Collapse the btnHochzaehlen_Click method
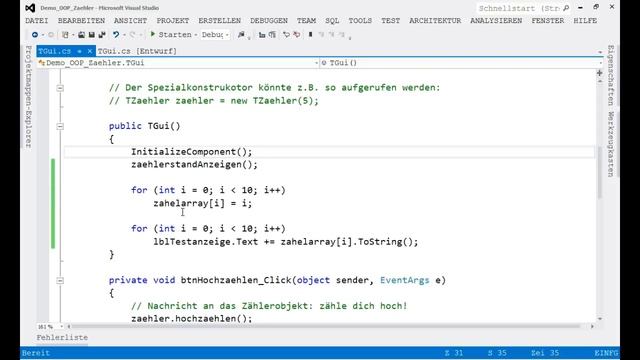This screenshot has height=360, width=640. tap(60, 280)
